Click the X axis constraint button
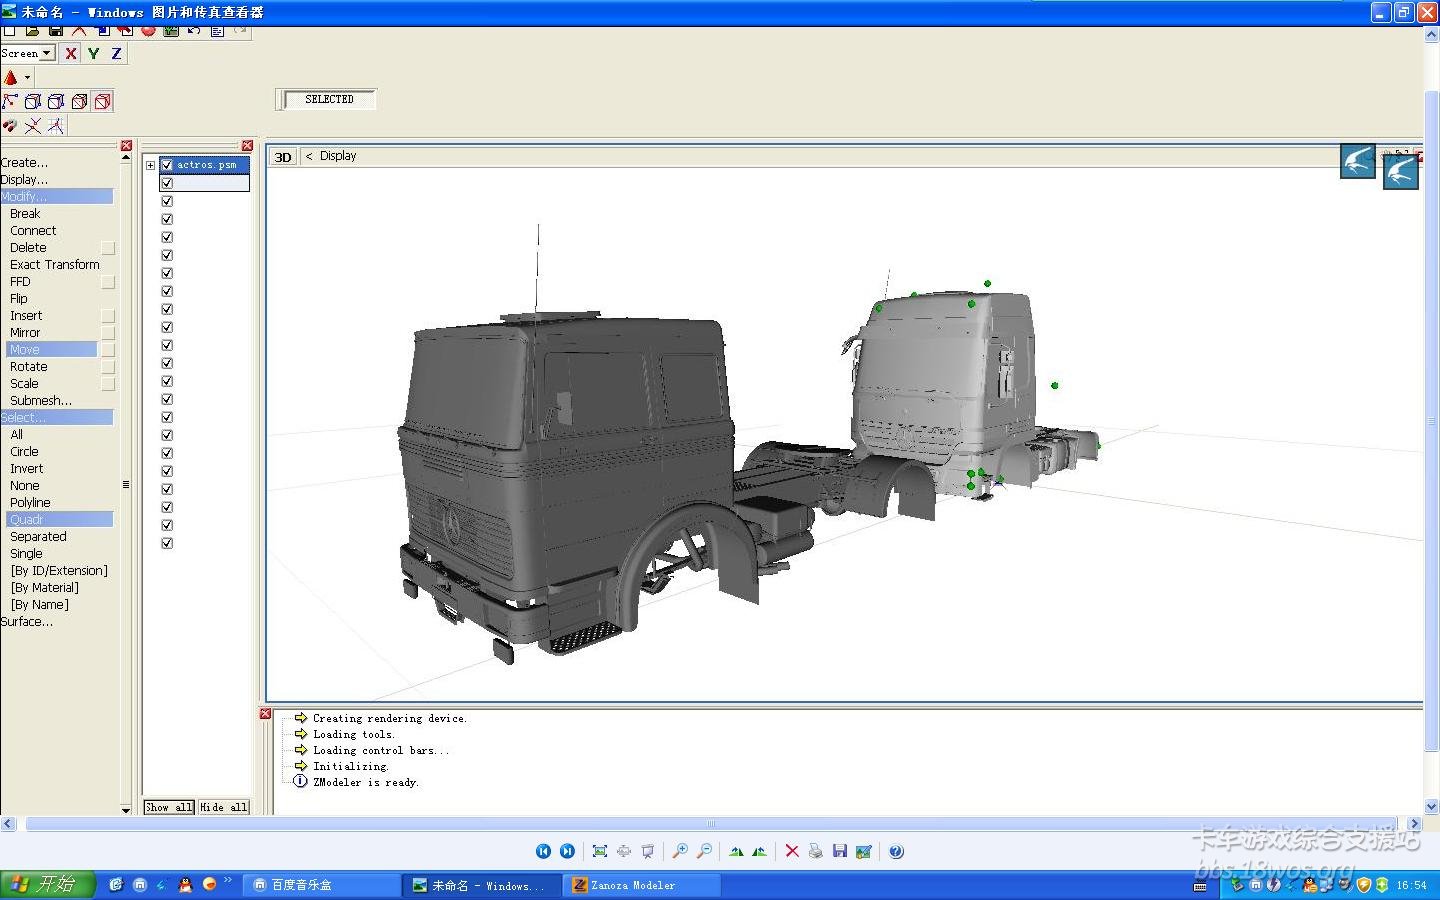1440x900 pixels. click(x=71, y=54)
